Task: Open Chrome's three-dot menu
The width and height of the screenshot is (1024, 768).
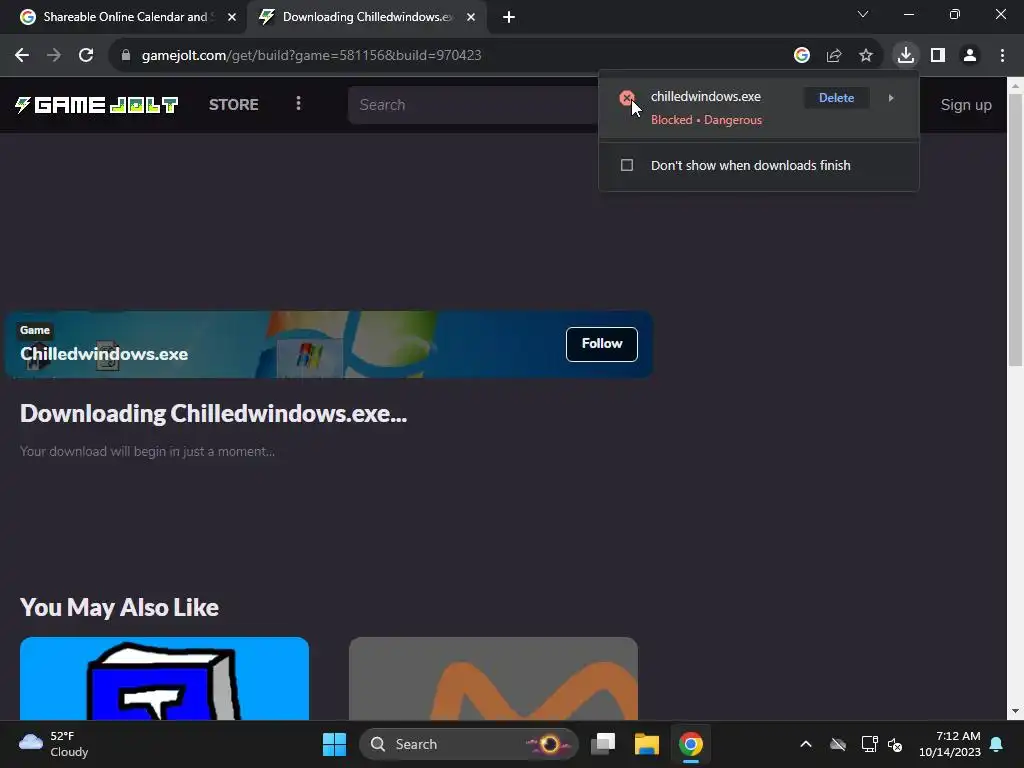Action: click(x=1002, y=56)
